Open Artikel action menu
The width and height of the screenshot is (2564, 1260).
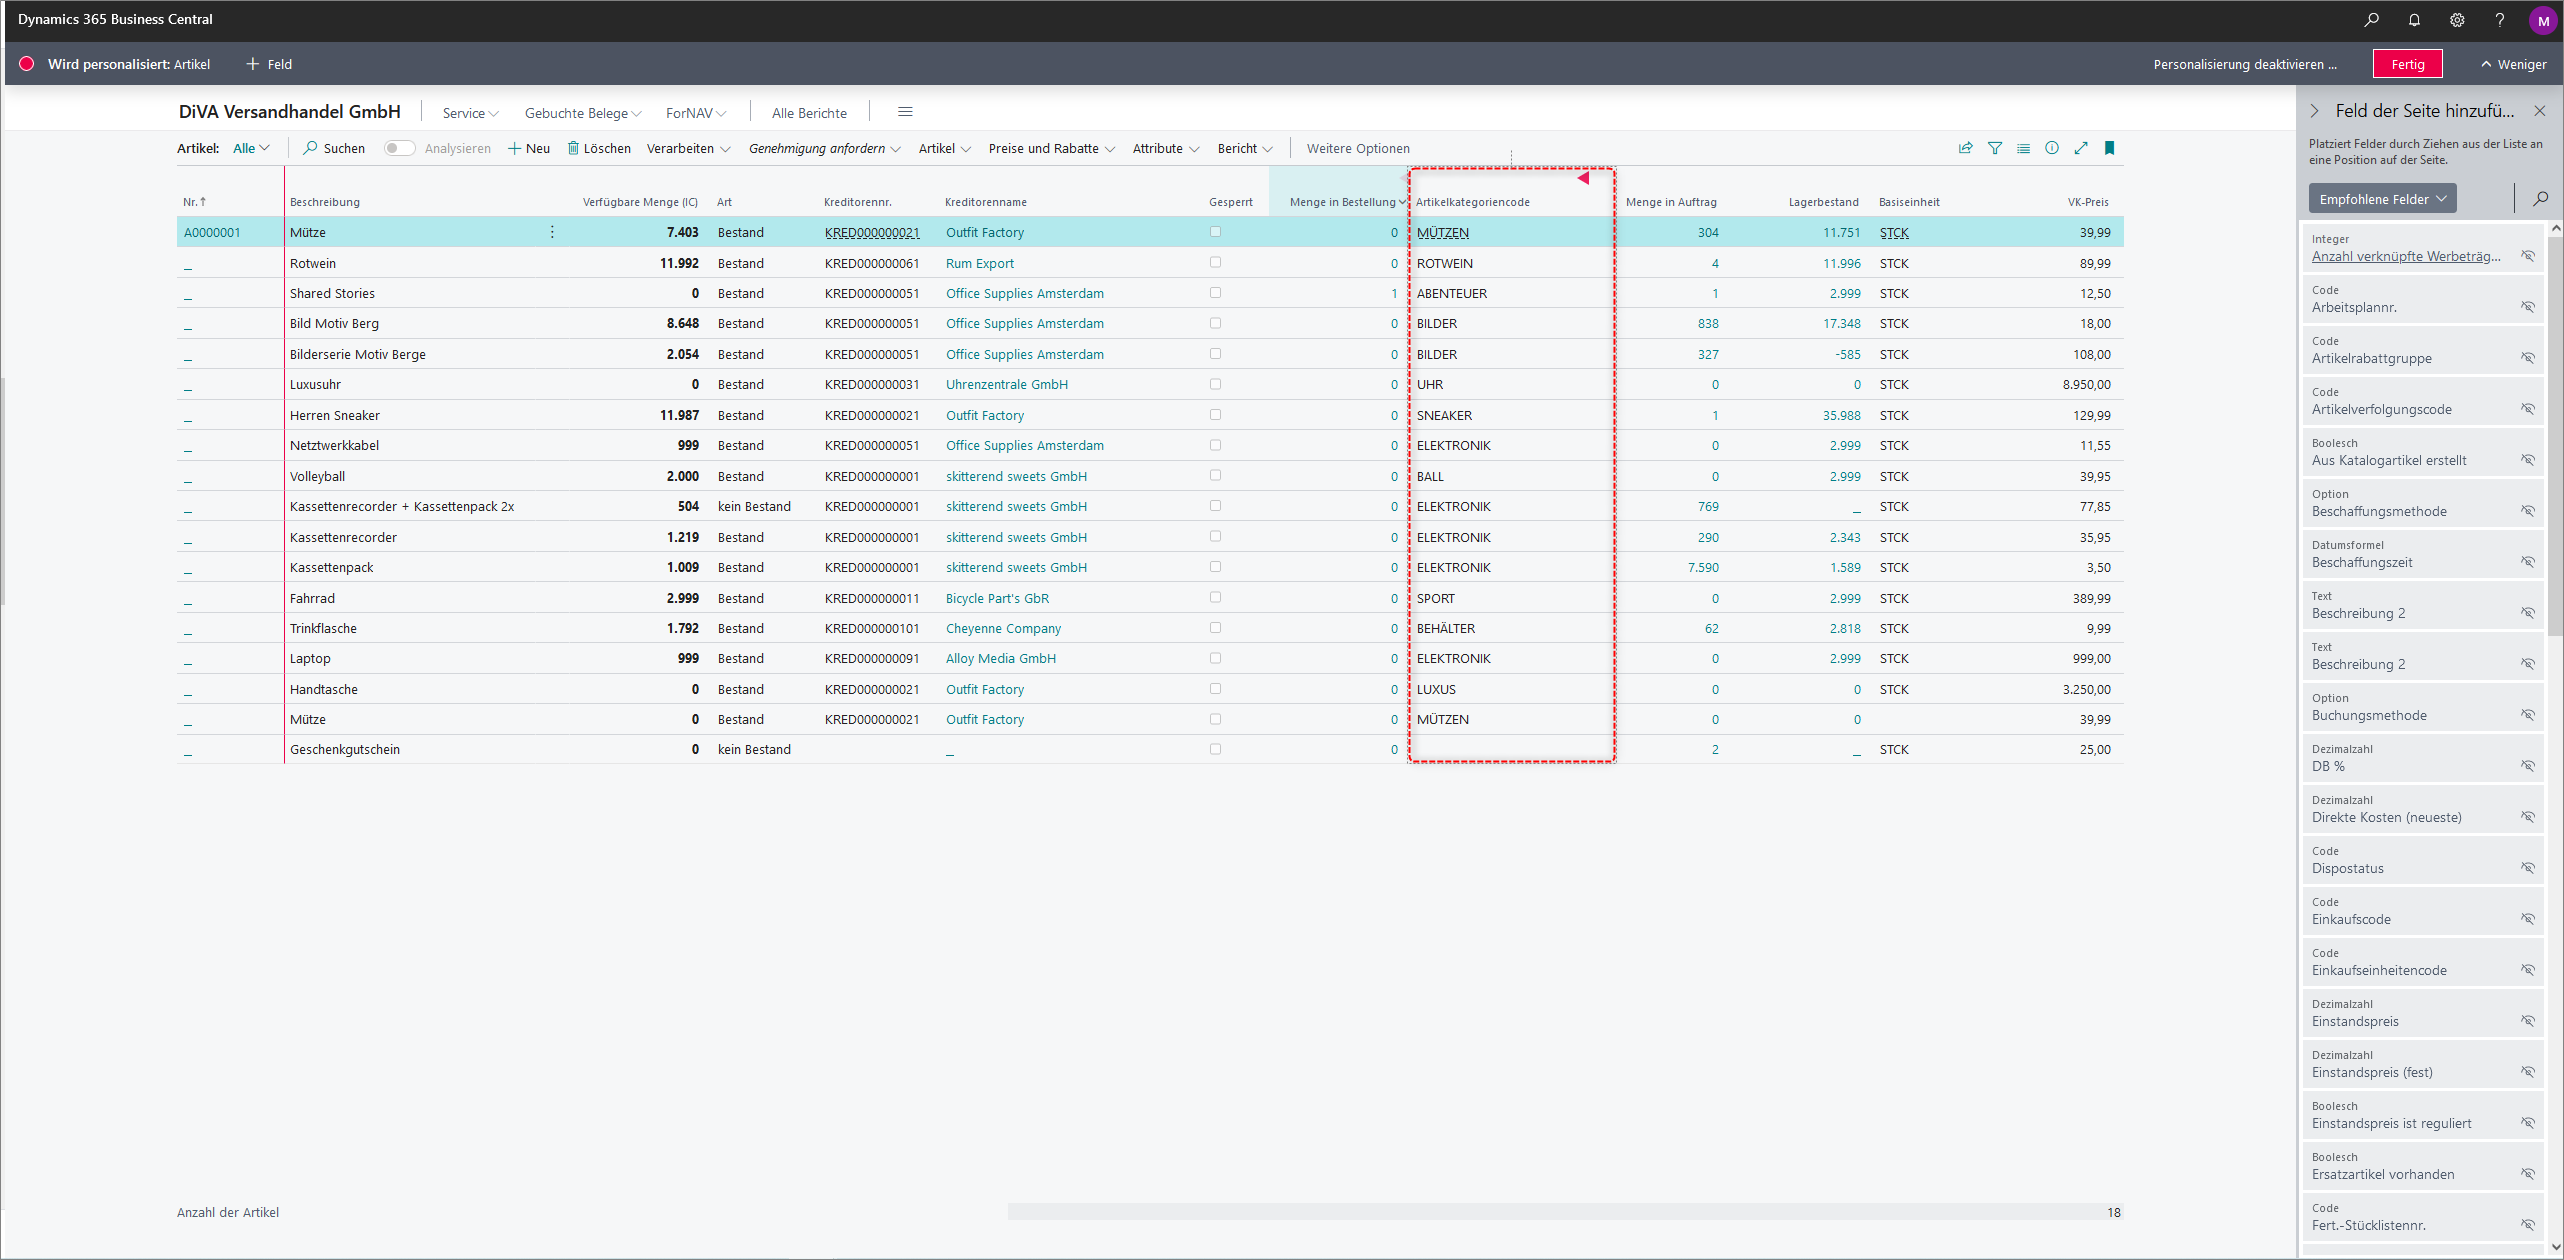945,148
